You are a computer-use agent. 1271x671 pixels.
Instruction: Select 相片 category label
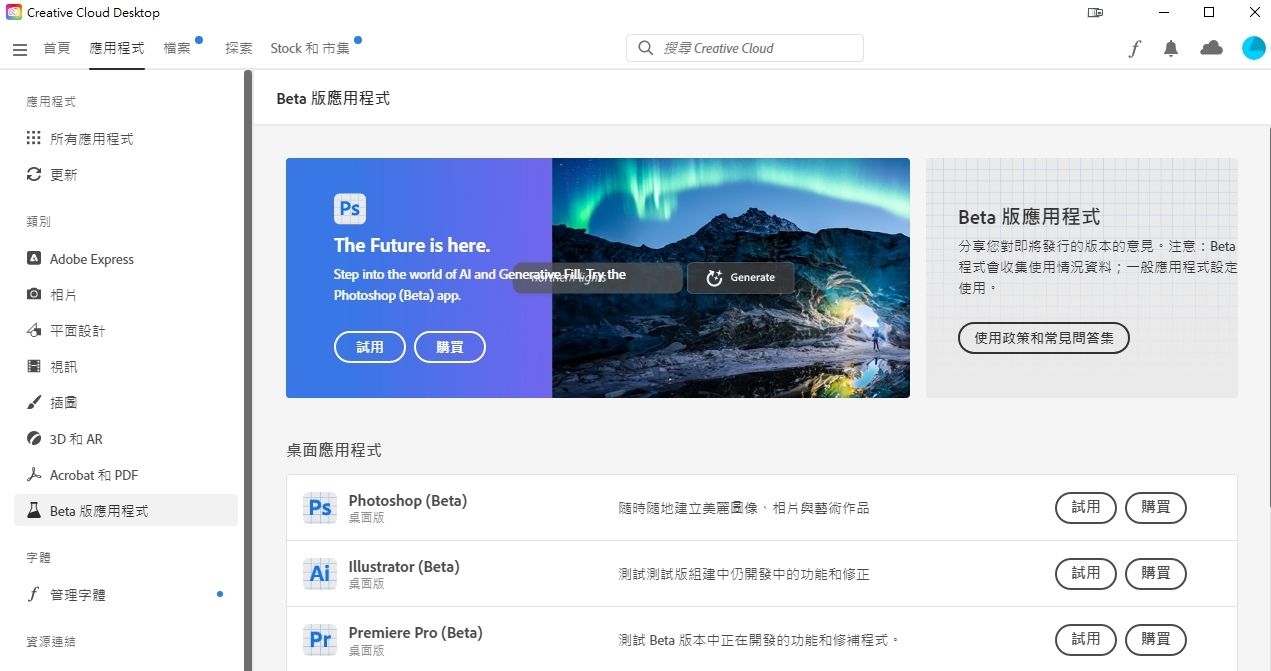pyautogui.click(x=63, y=295)
